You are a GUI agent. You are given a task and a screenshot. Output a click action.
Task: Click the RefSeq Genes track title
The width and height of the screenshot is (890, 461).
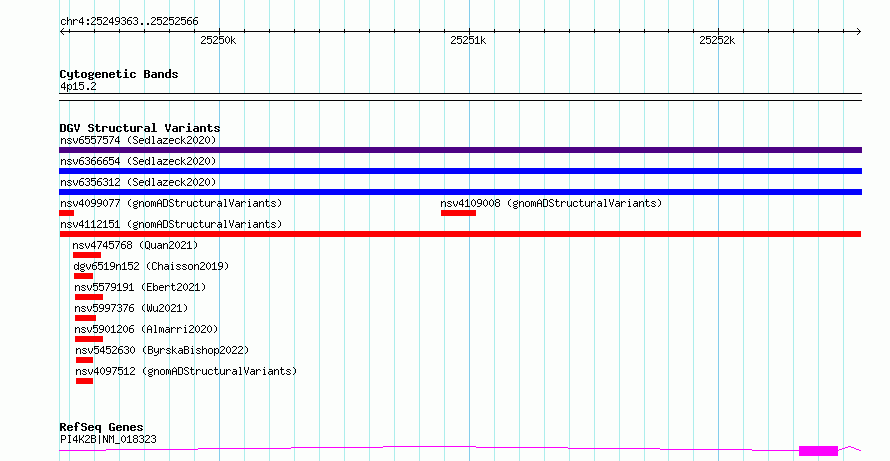pos(101,427)
